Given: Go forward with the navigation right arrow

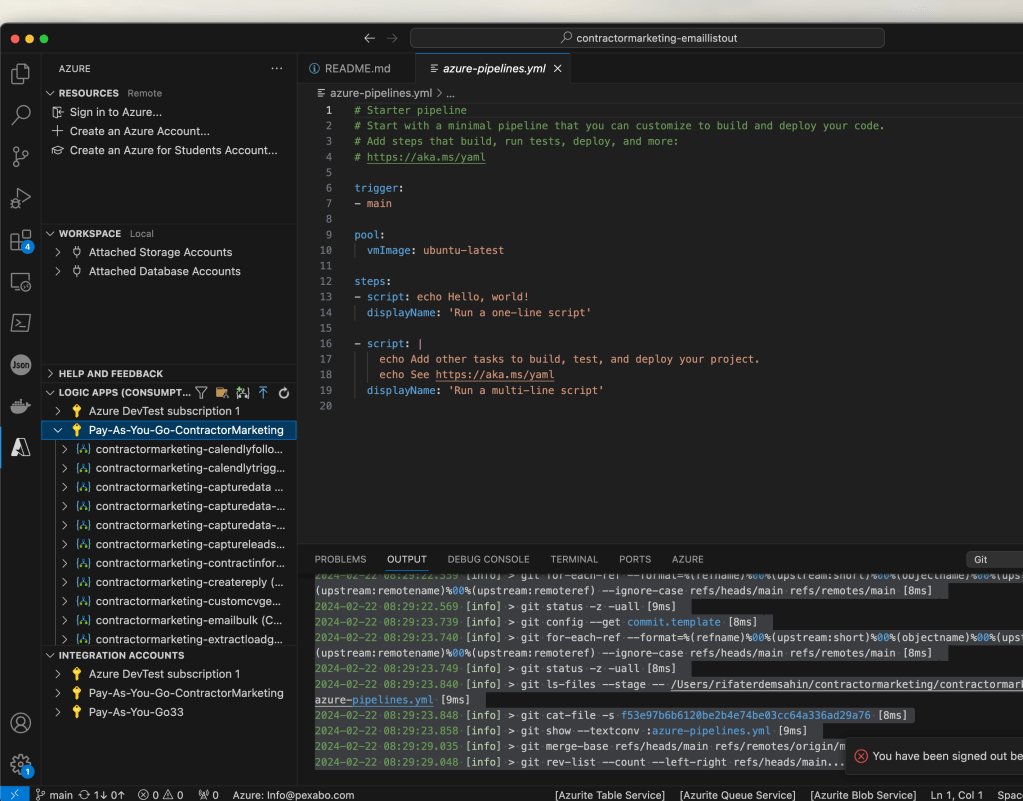Looking at the screenshot, I should 392,38.
